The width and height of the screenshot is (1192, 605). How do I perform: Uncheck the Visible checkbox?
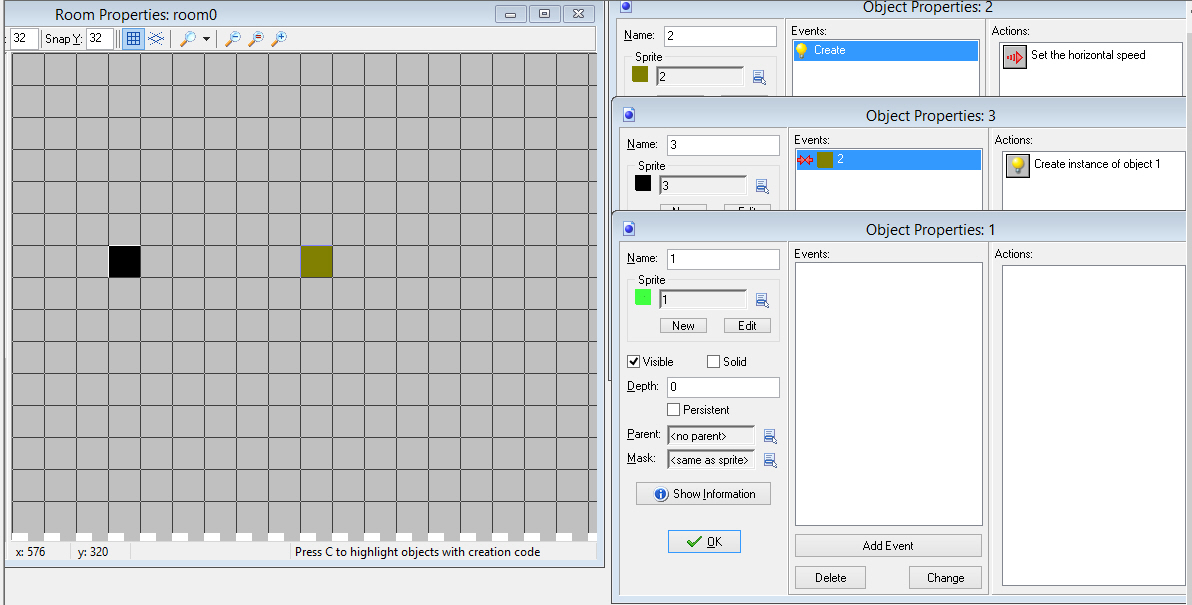coord(634,362)
